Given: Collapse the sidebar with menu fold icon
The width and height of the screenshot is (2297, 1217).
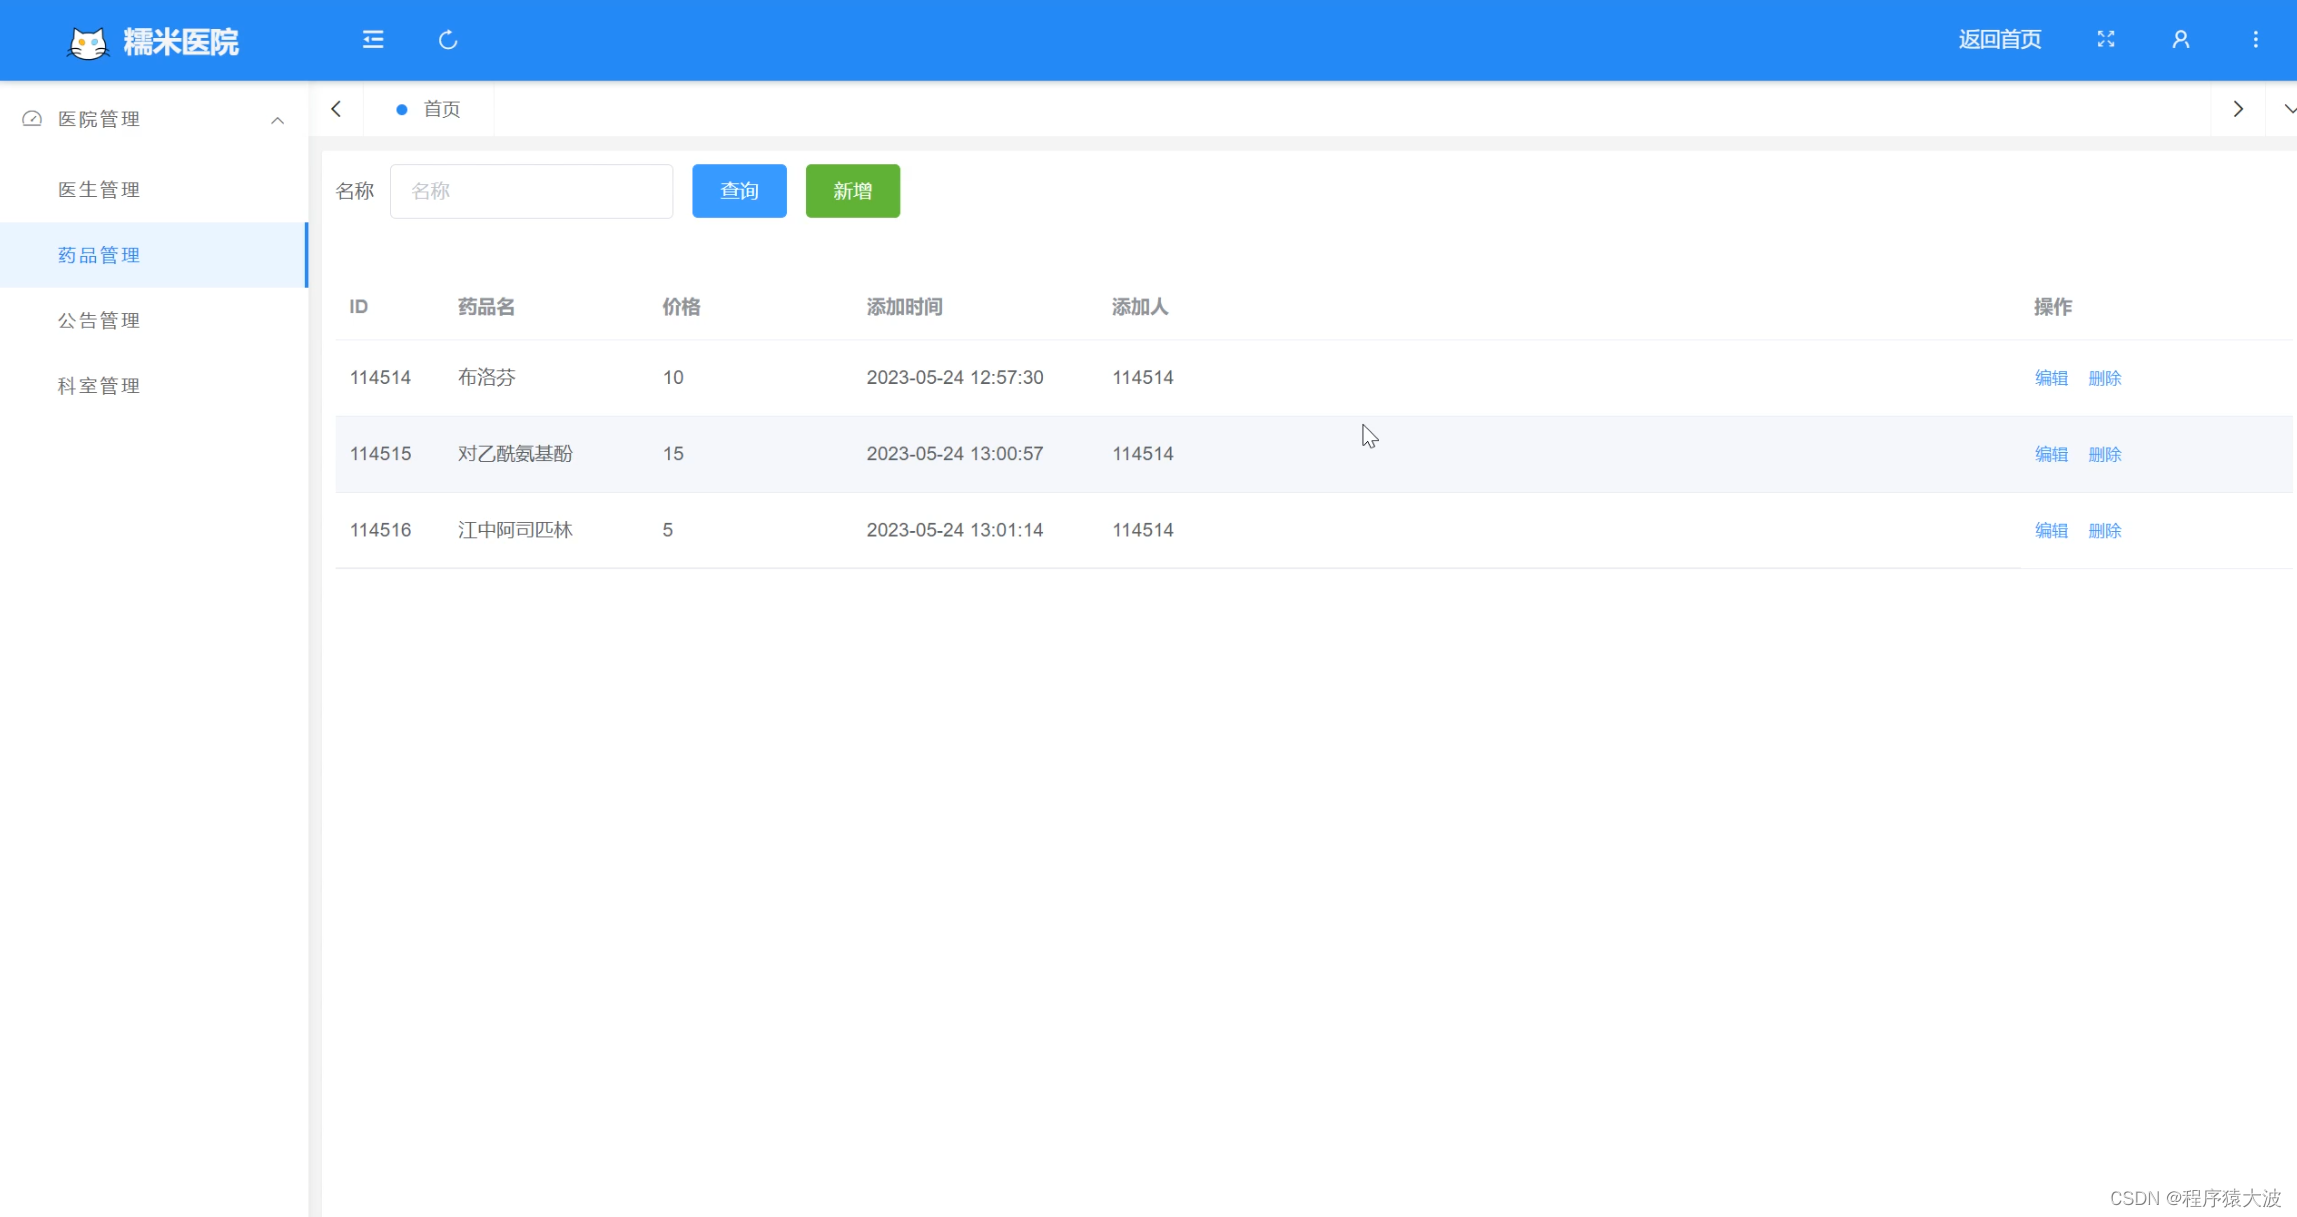Looking at the screenshot, I should click(x=373, y=40).
